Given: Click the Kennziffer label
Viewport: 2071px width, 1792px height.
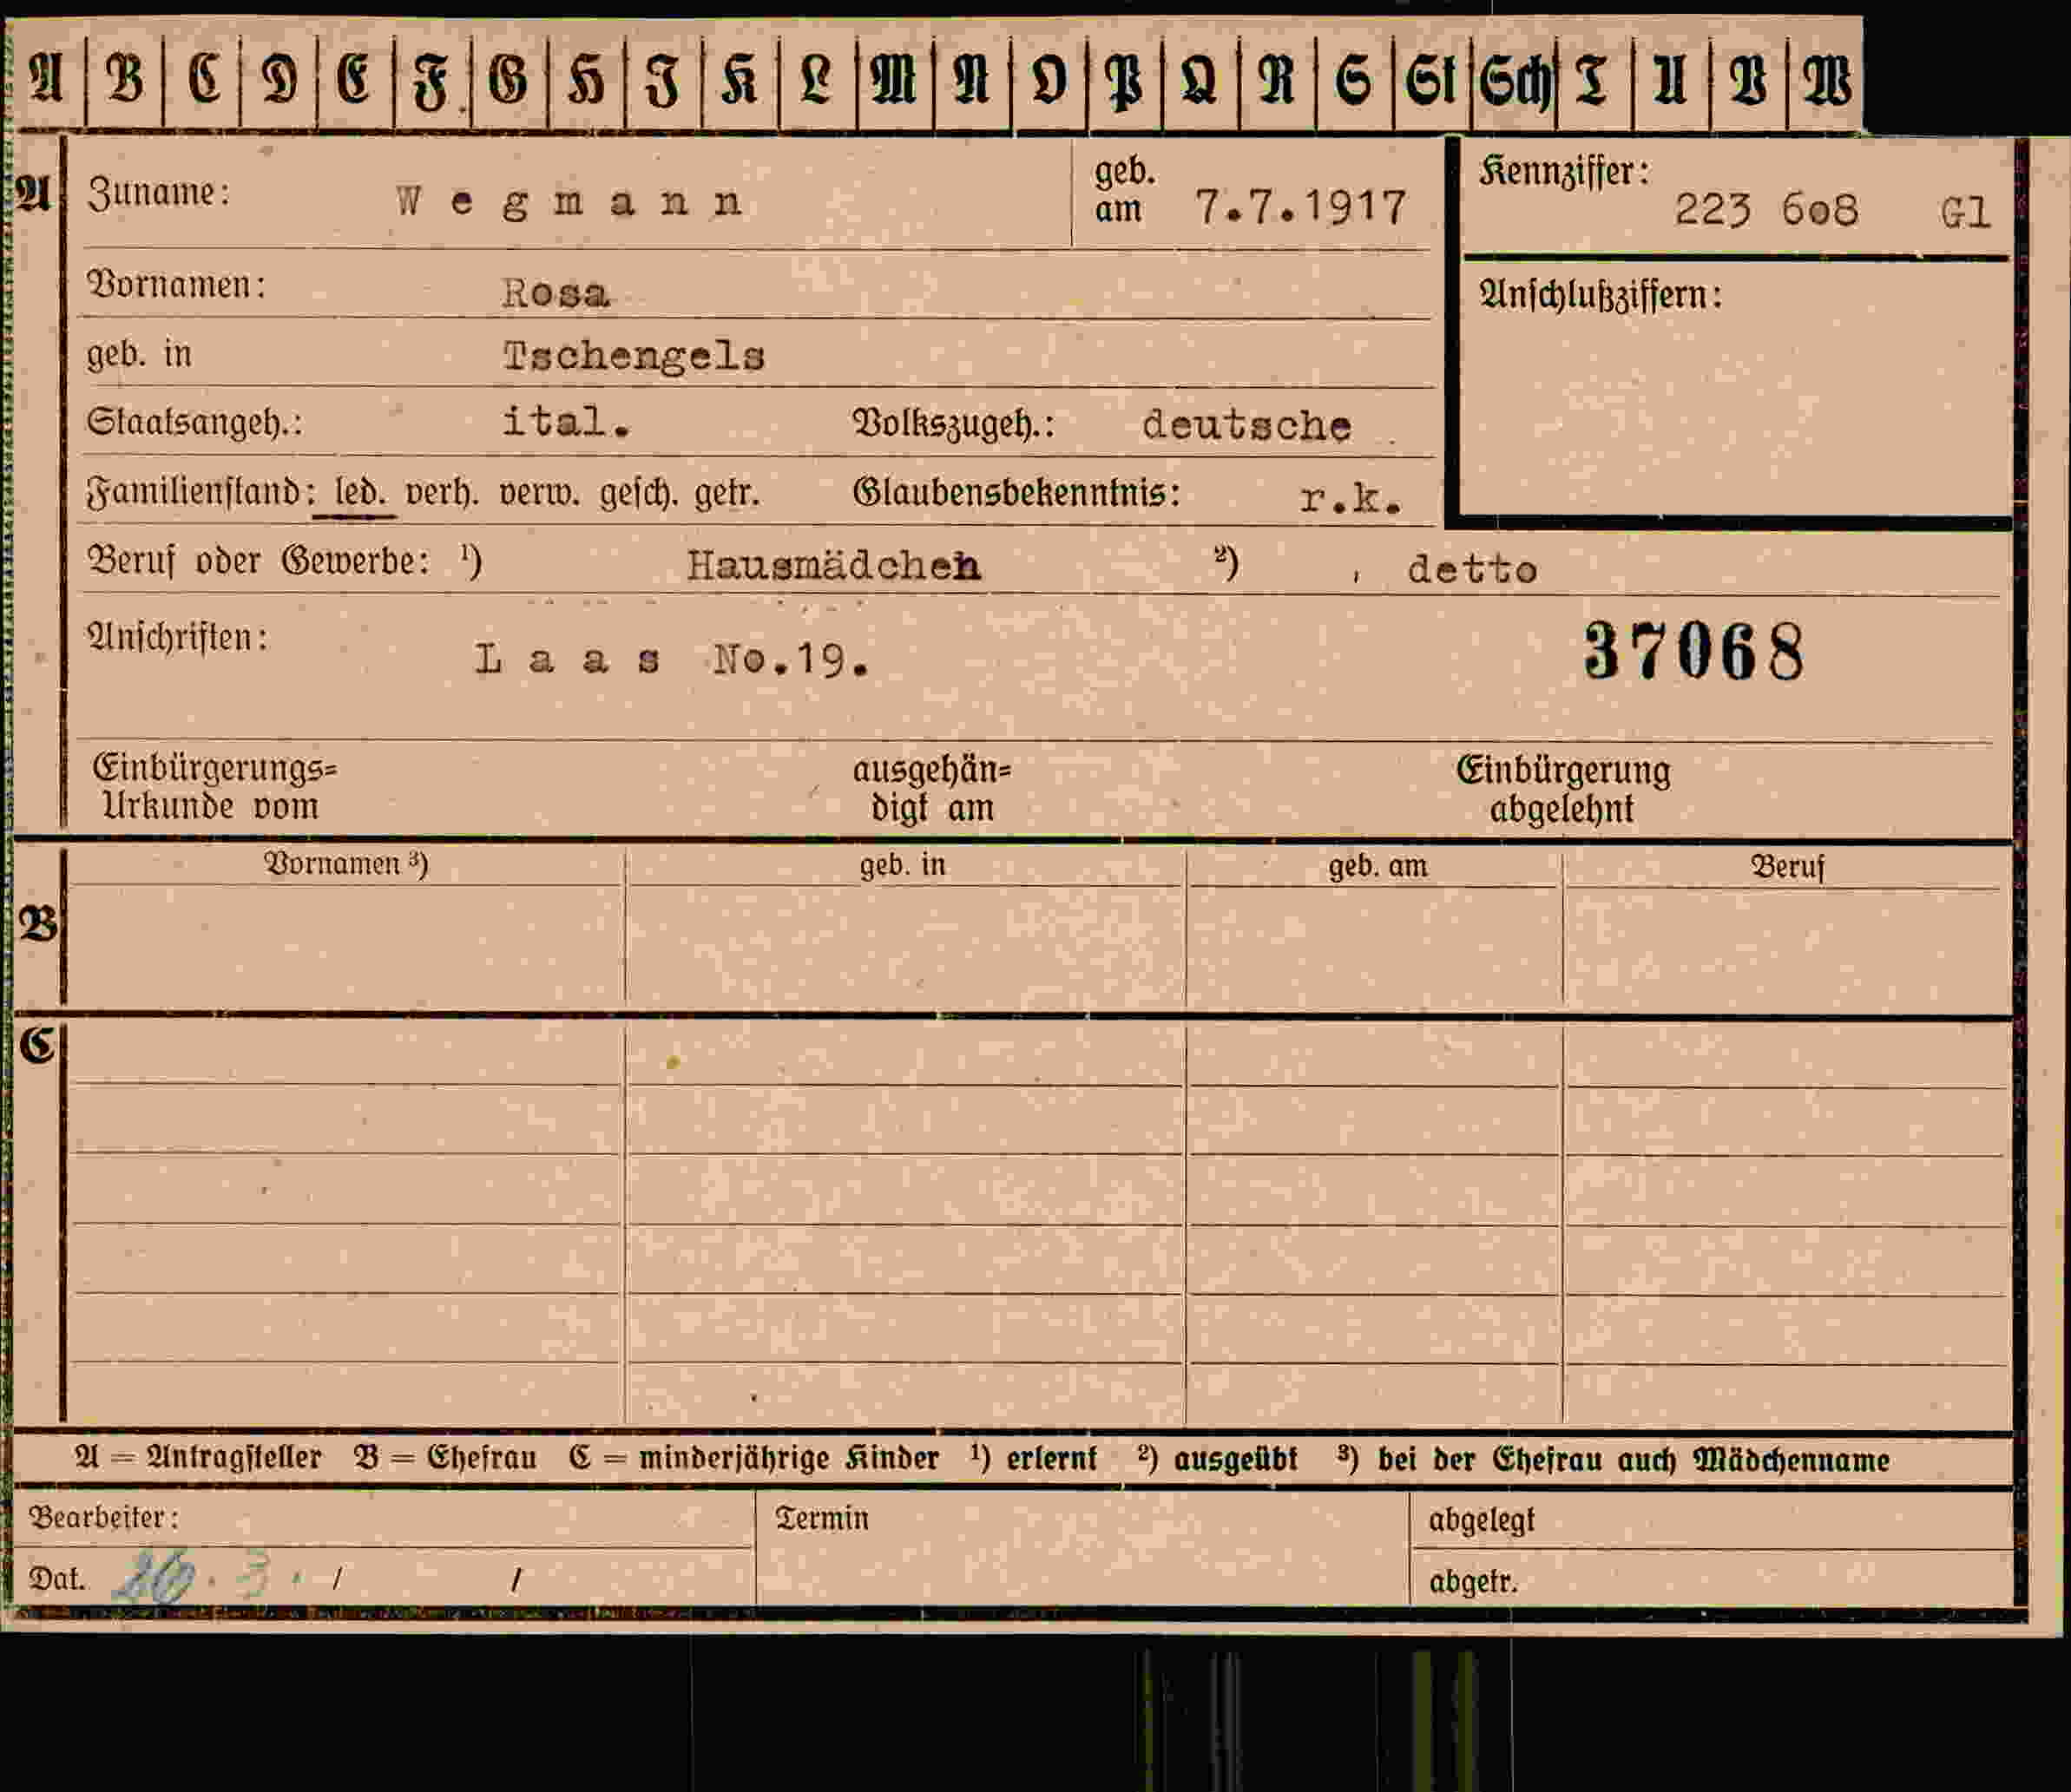Looking at the screenshot, I should pyautogui.click(x=1564, y=172).
